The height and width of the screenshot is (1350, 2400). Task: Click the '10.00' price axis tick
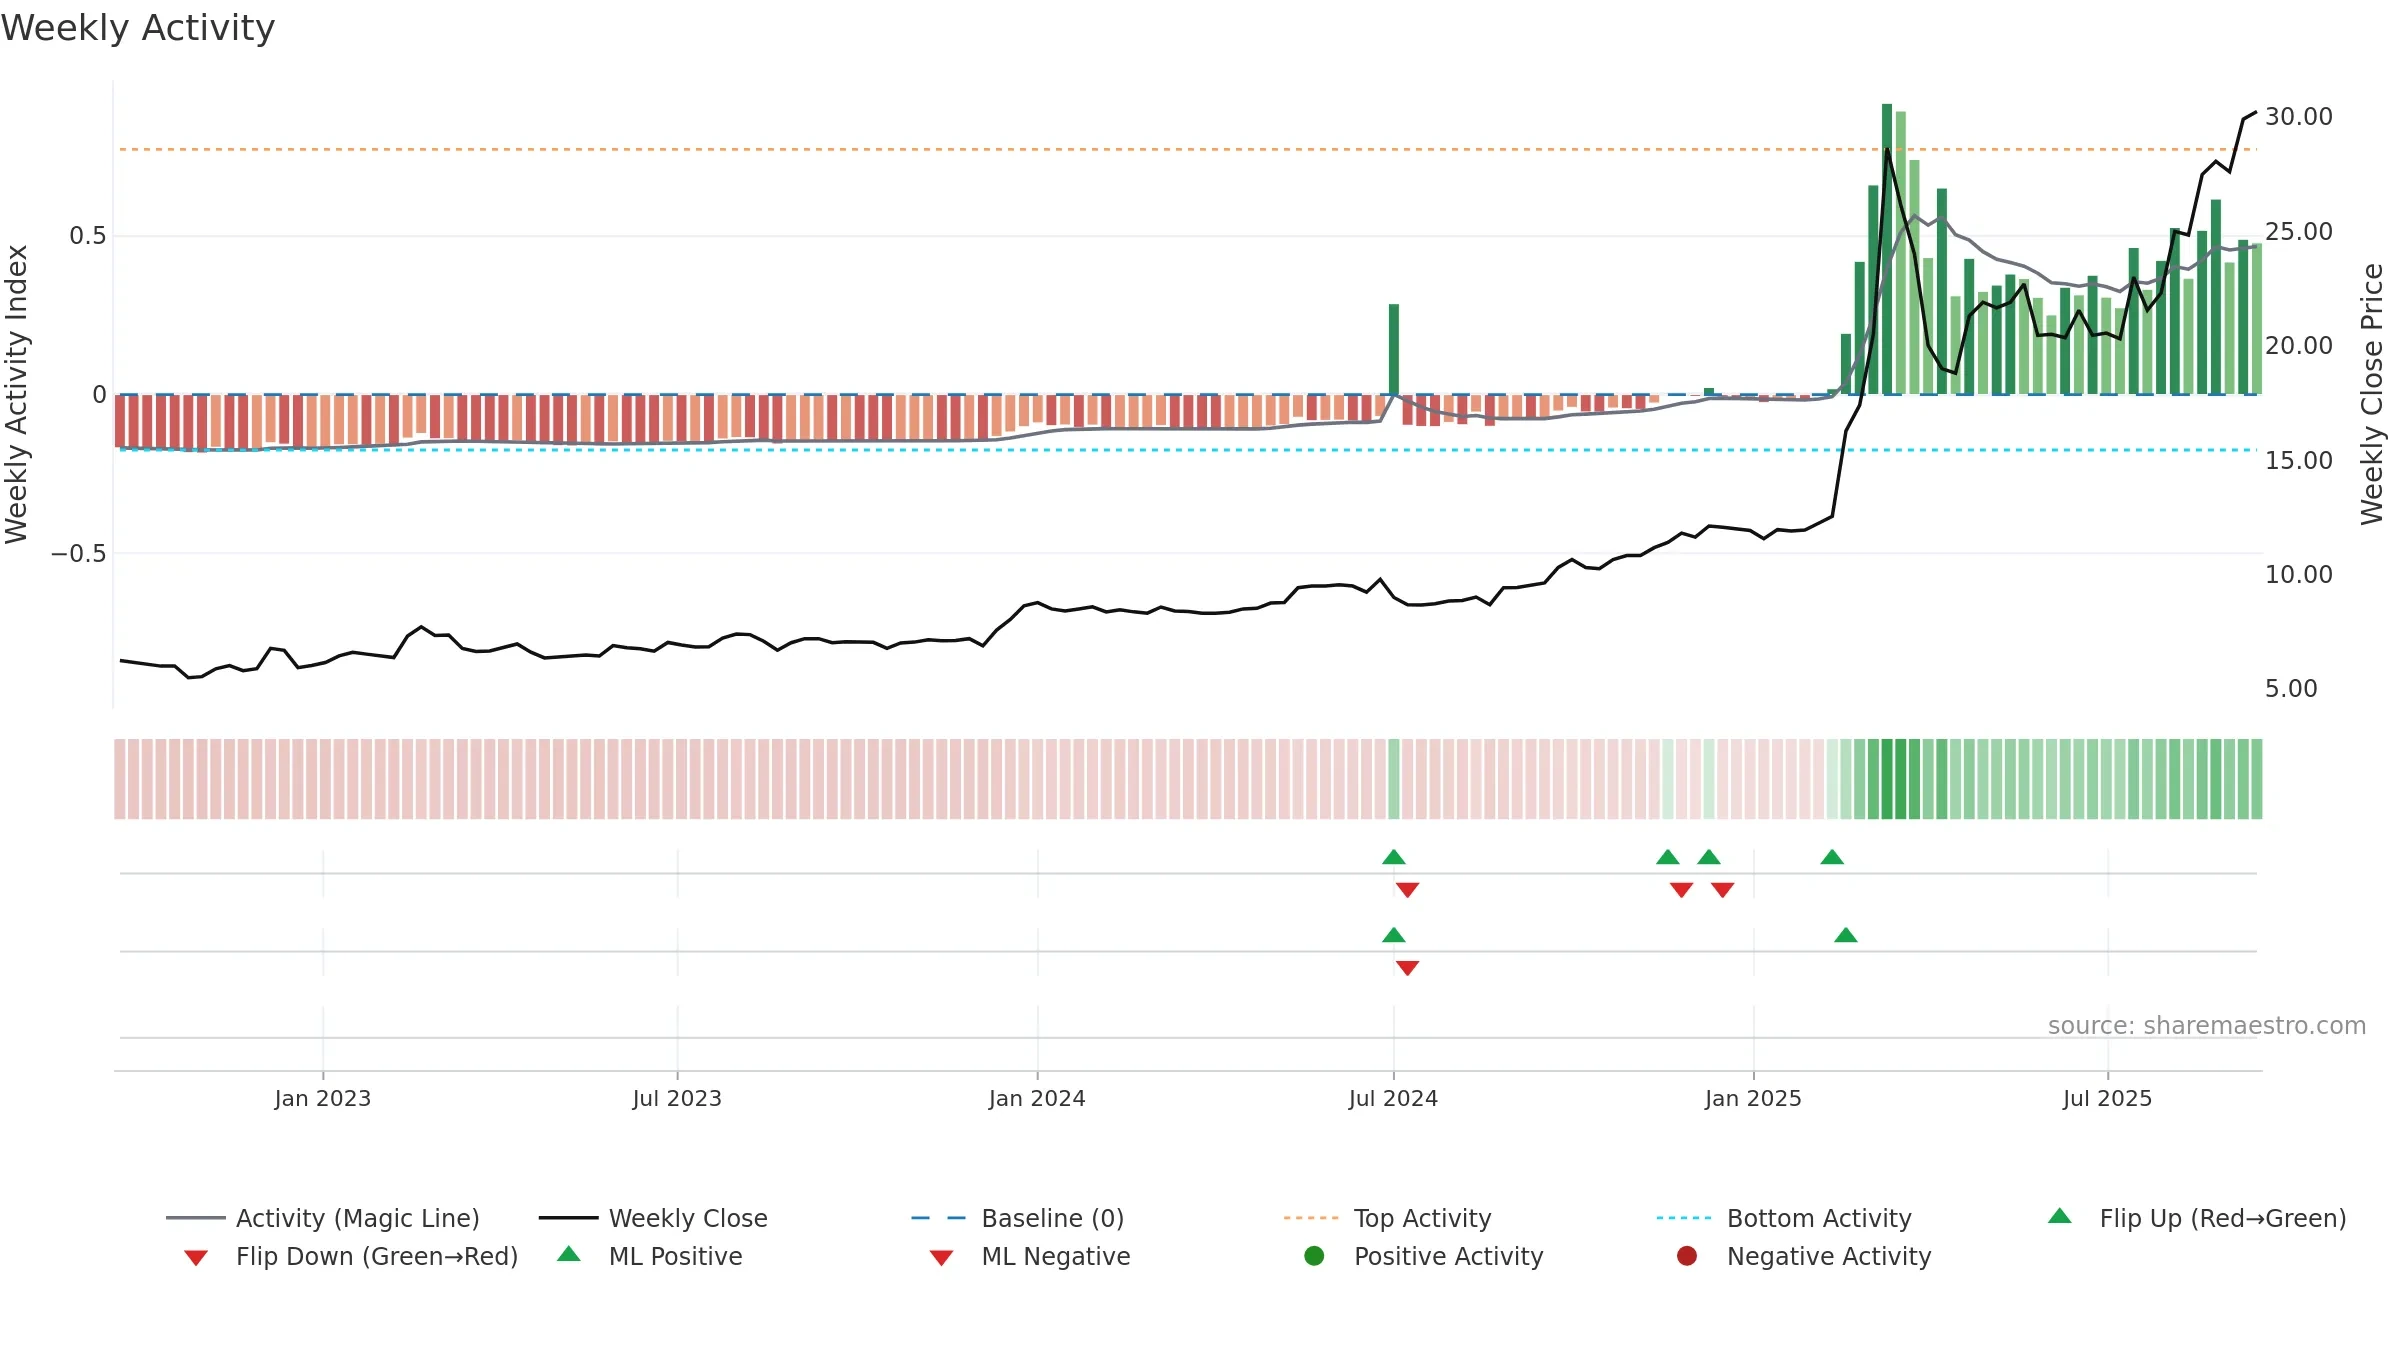[2299, 574]
